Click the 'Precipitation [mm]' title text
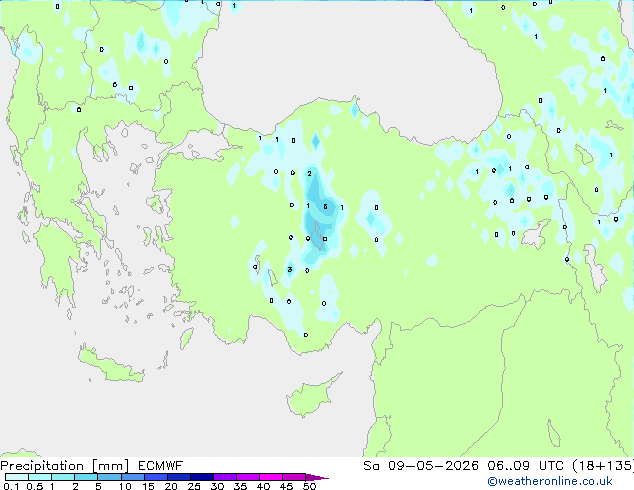This screenshot has height=490, width=634. point(65,466)
